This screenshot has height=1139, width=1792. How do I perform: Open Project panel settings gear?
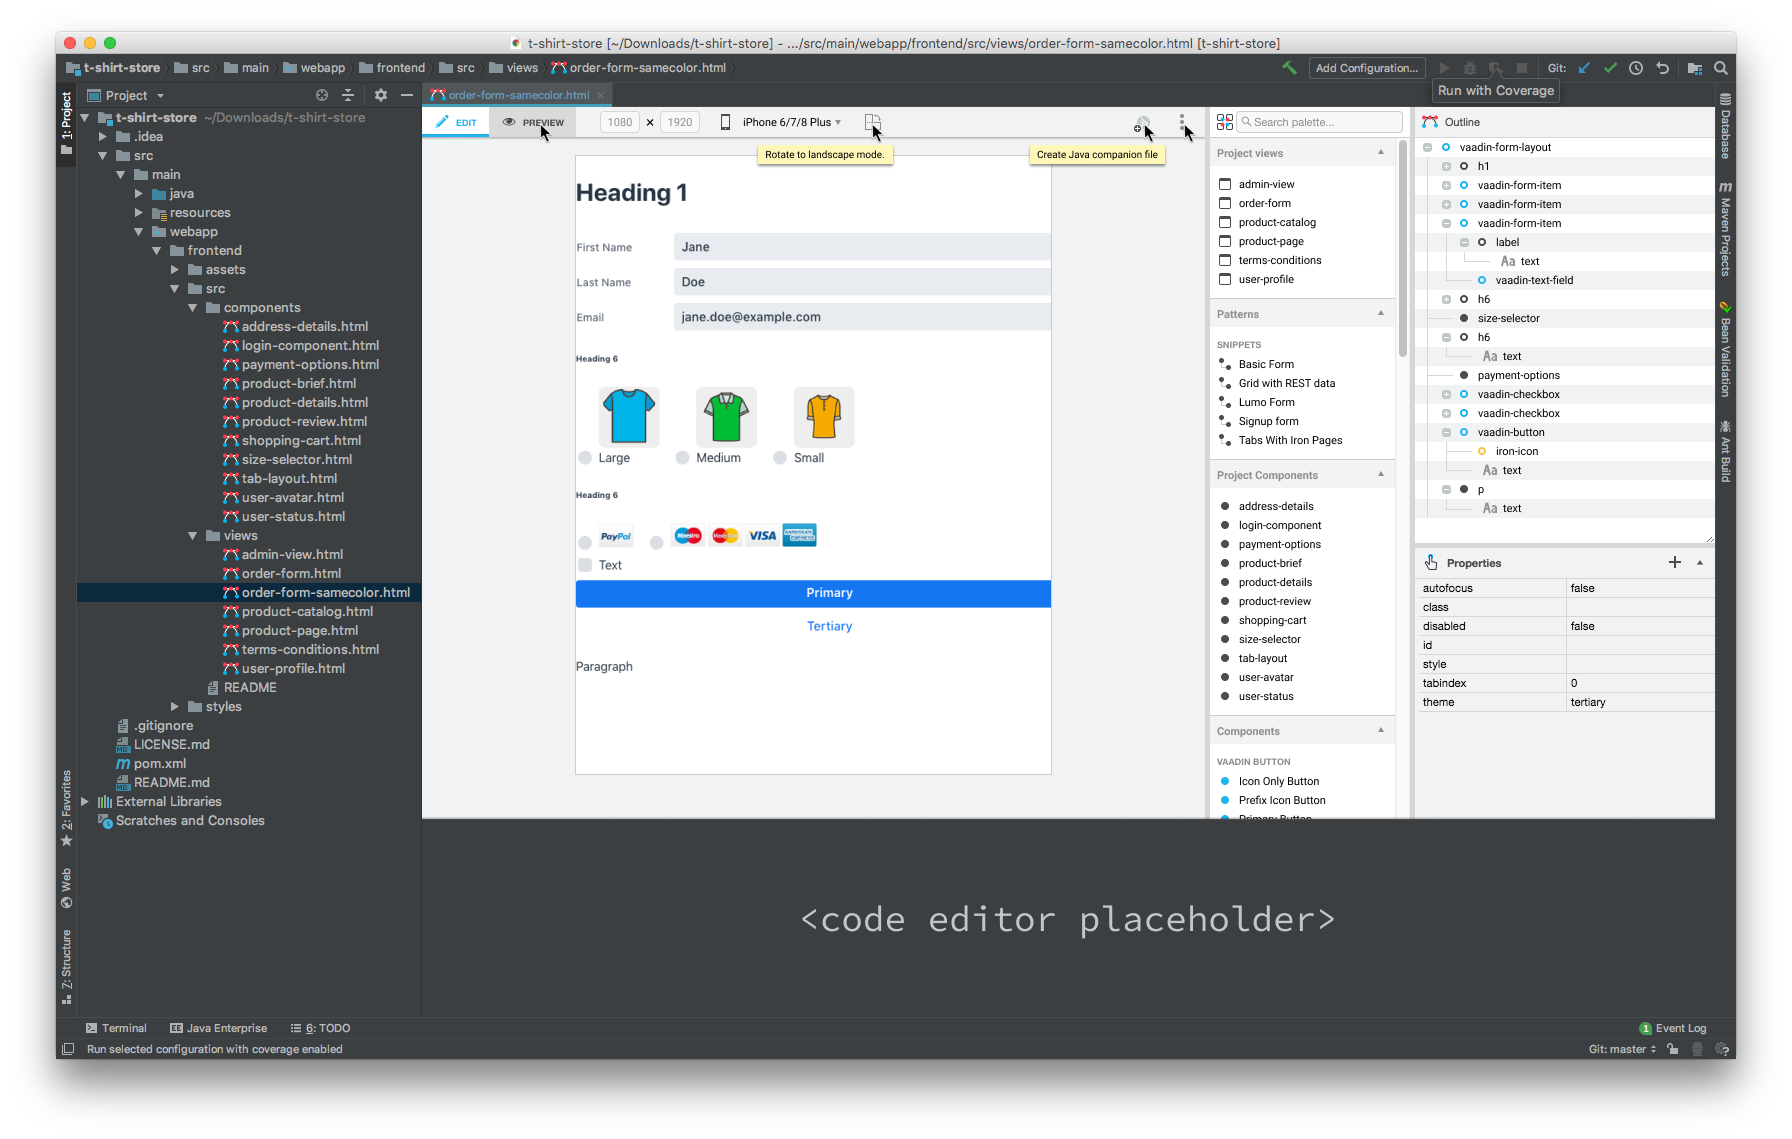(381, 95)
